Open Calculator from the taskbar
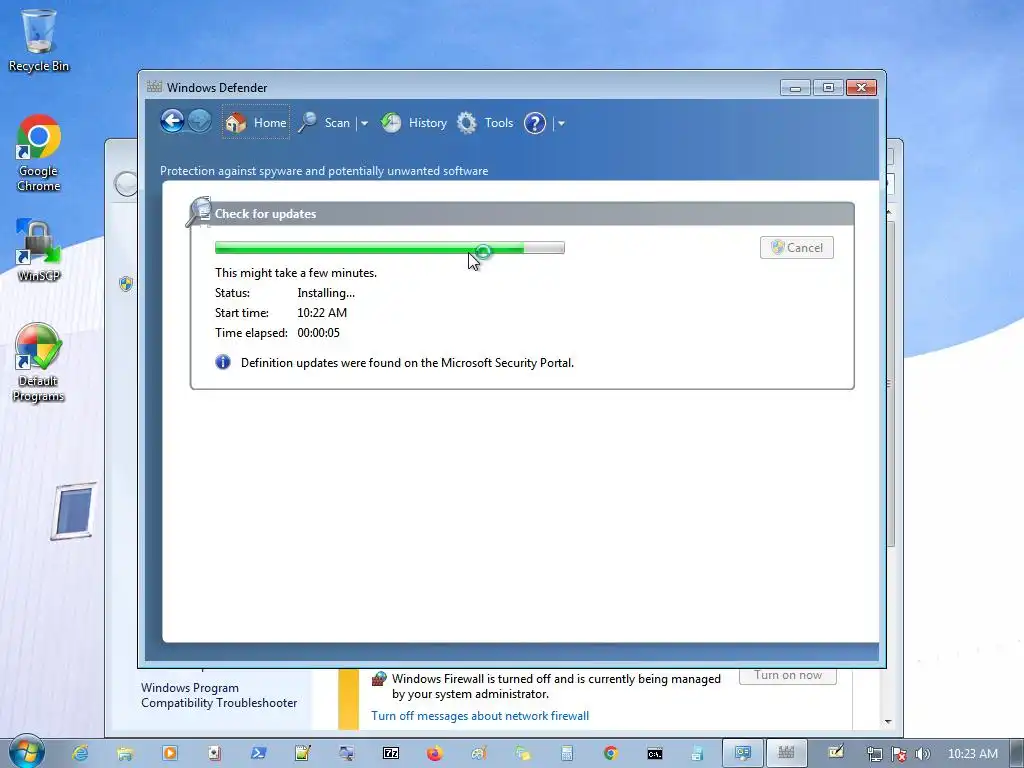Screen dimensions: 1024x768 point(567,753)
